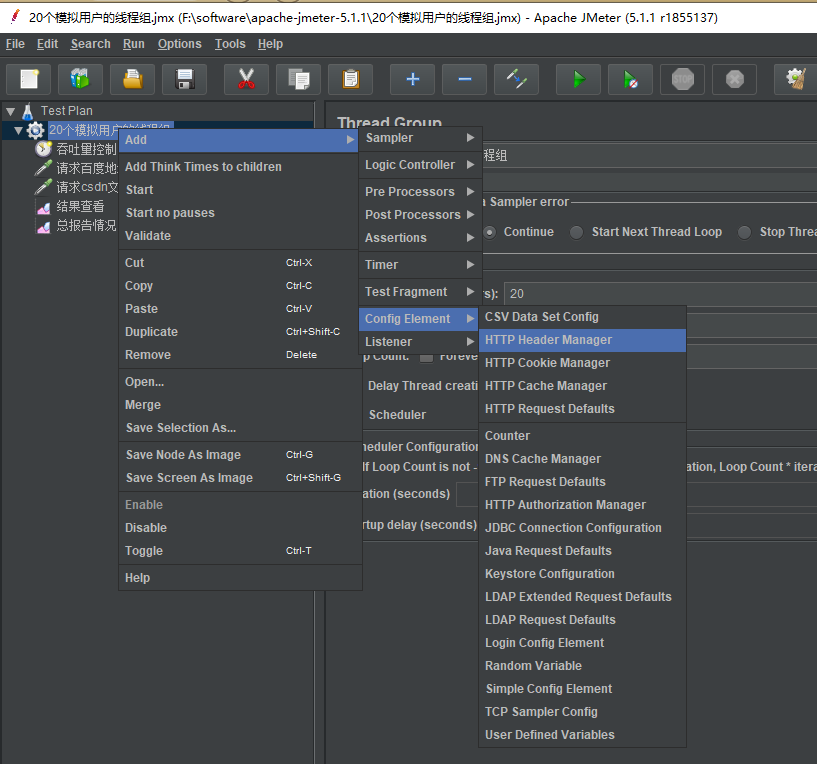
Task: Click the New test plan toolbar icon
Action: pos(29,79)
